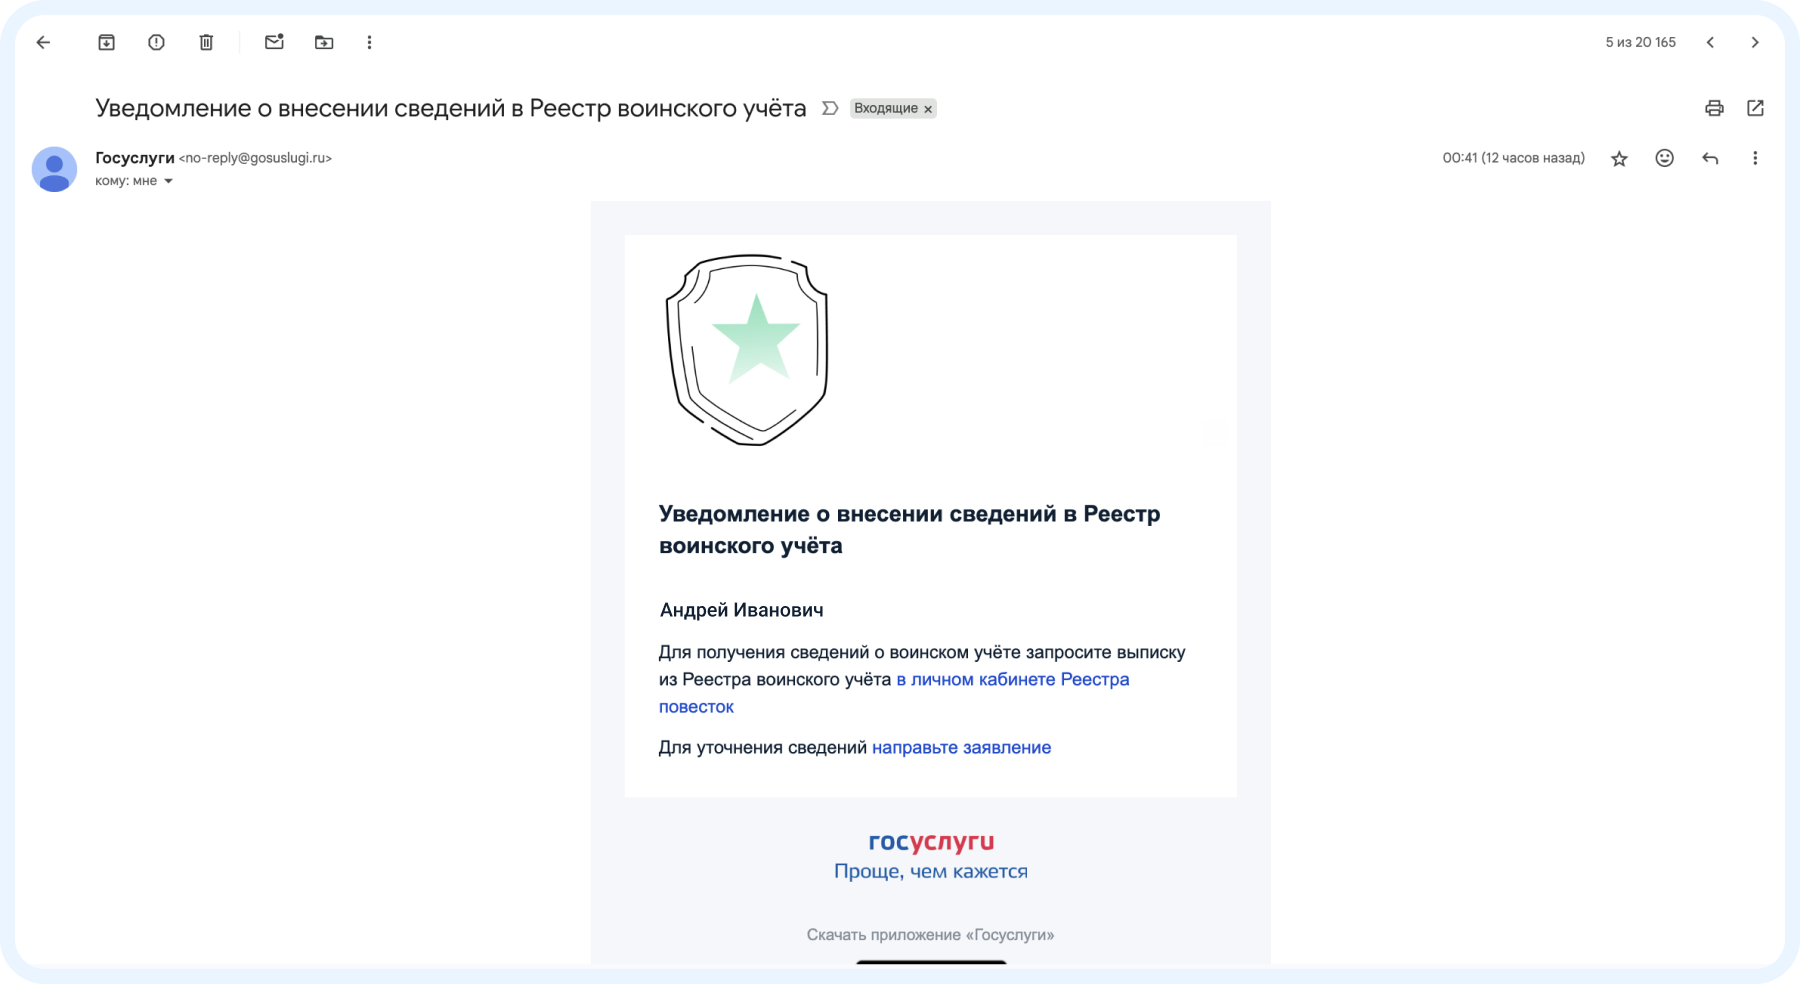Click the sender address no-reply@gosuslugi.ru
Screen dimensions: 1800x984
255,158
